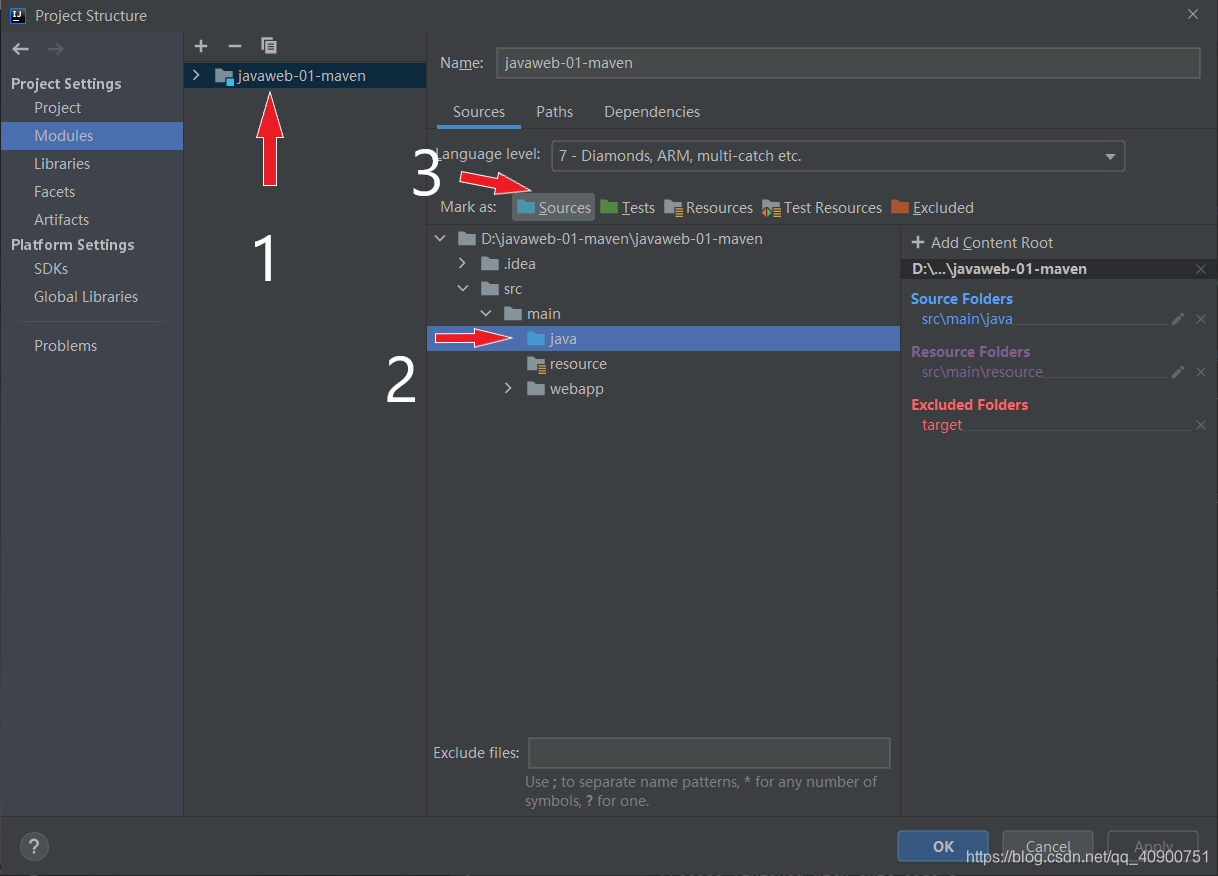Mark folder as Resources
Screen dimensions: 1218x876
pos(708,207)
